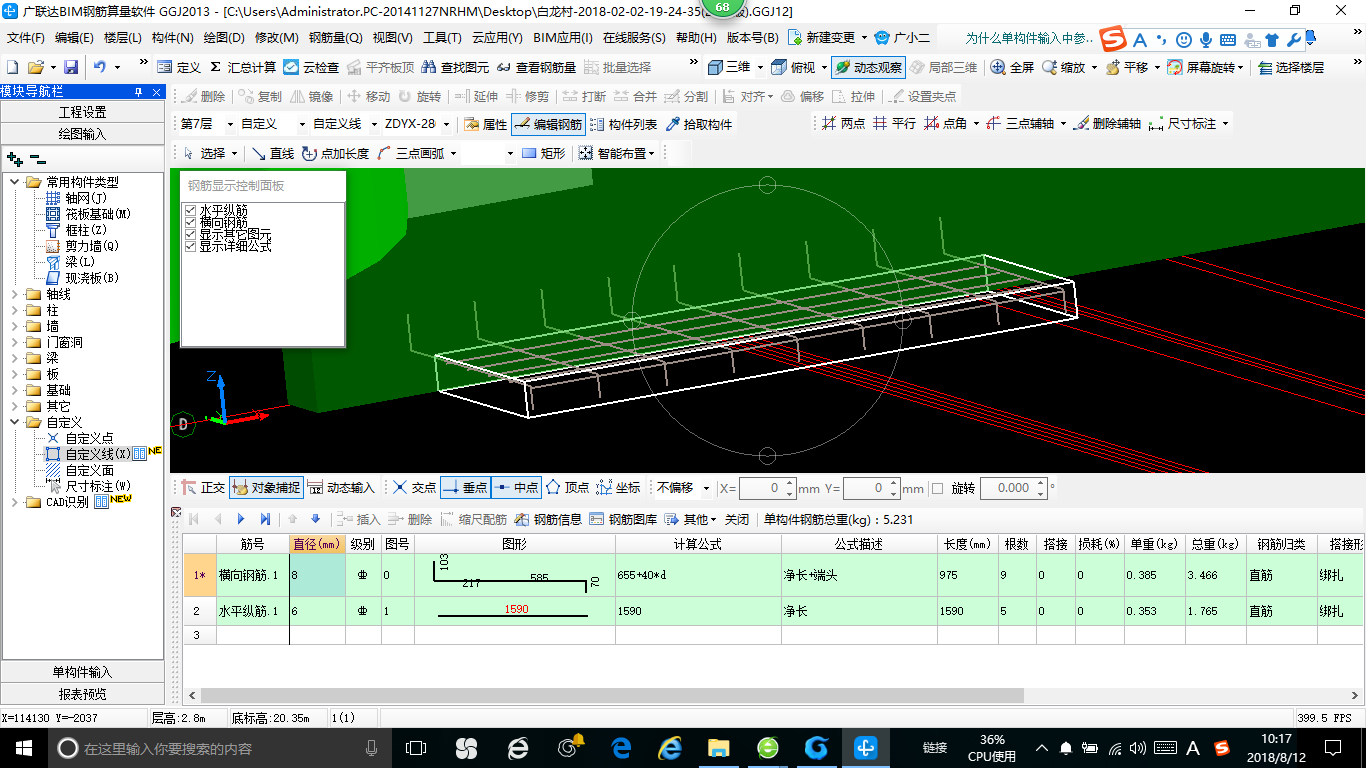Click 关闭 in rebar toolbar
The width and height of the screenshot is (1366, 768).
pyautogui.click(x=737, y=519)
